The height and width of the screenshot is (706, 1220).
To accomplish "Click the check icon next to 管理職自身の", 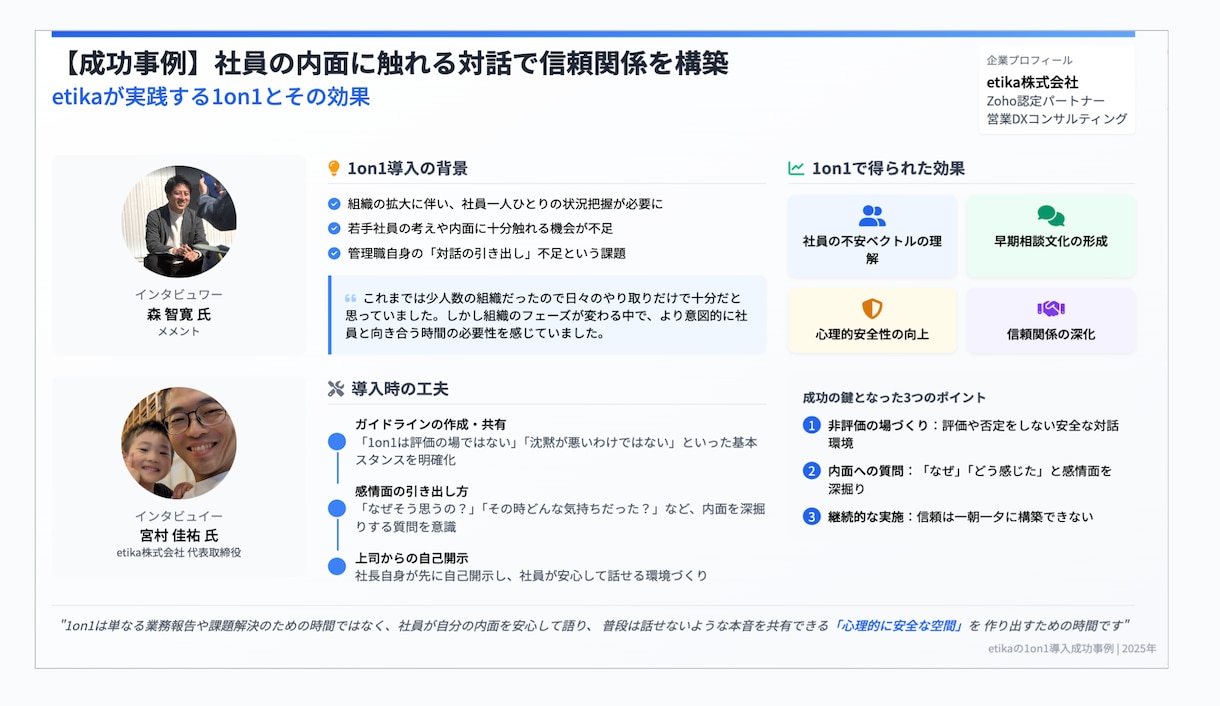I will (x=334, y=254).
